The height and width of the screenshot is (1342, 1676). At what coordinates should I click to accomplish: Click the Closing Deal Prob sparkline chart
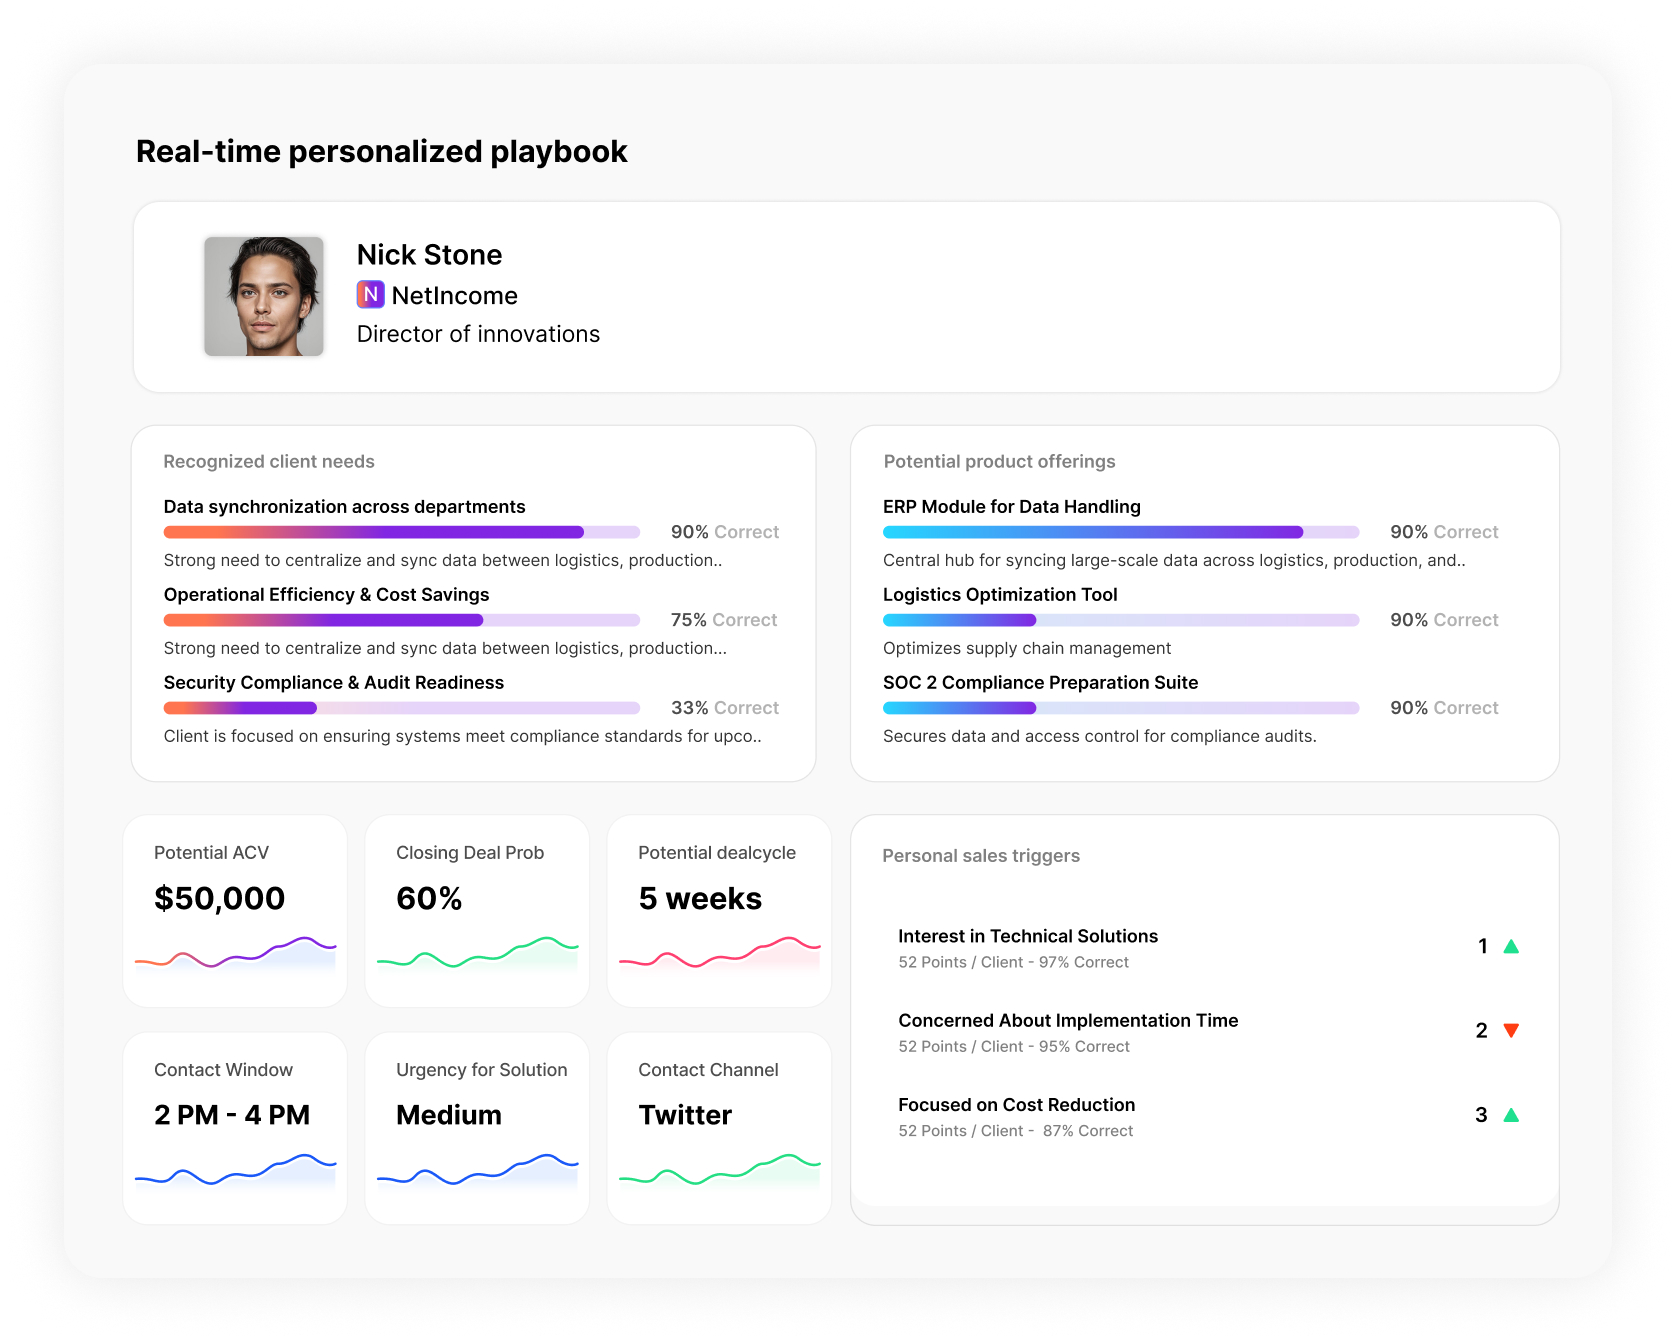coord(477,953)
